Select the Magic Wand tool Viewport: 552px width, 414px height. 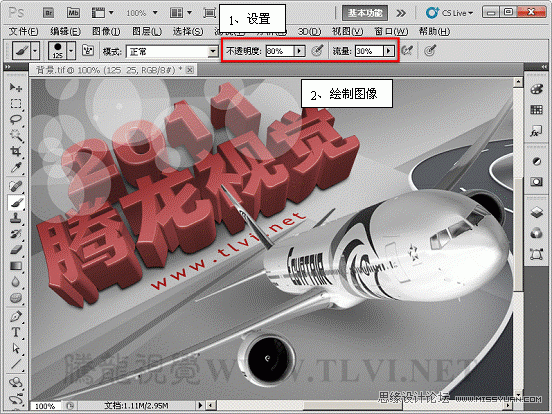16,135
